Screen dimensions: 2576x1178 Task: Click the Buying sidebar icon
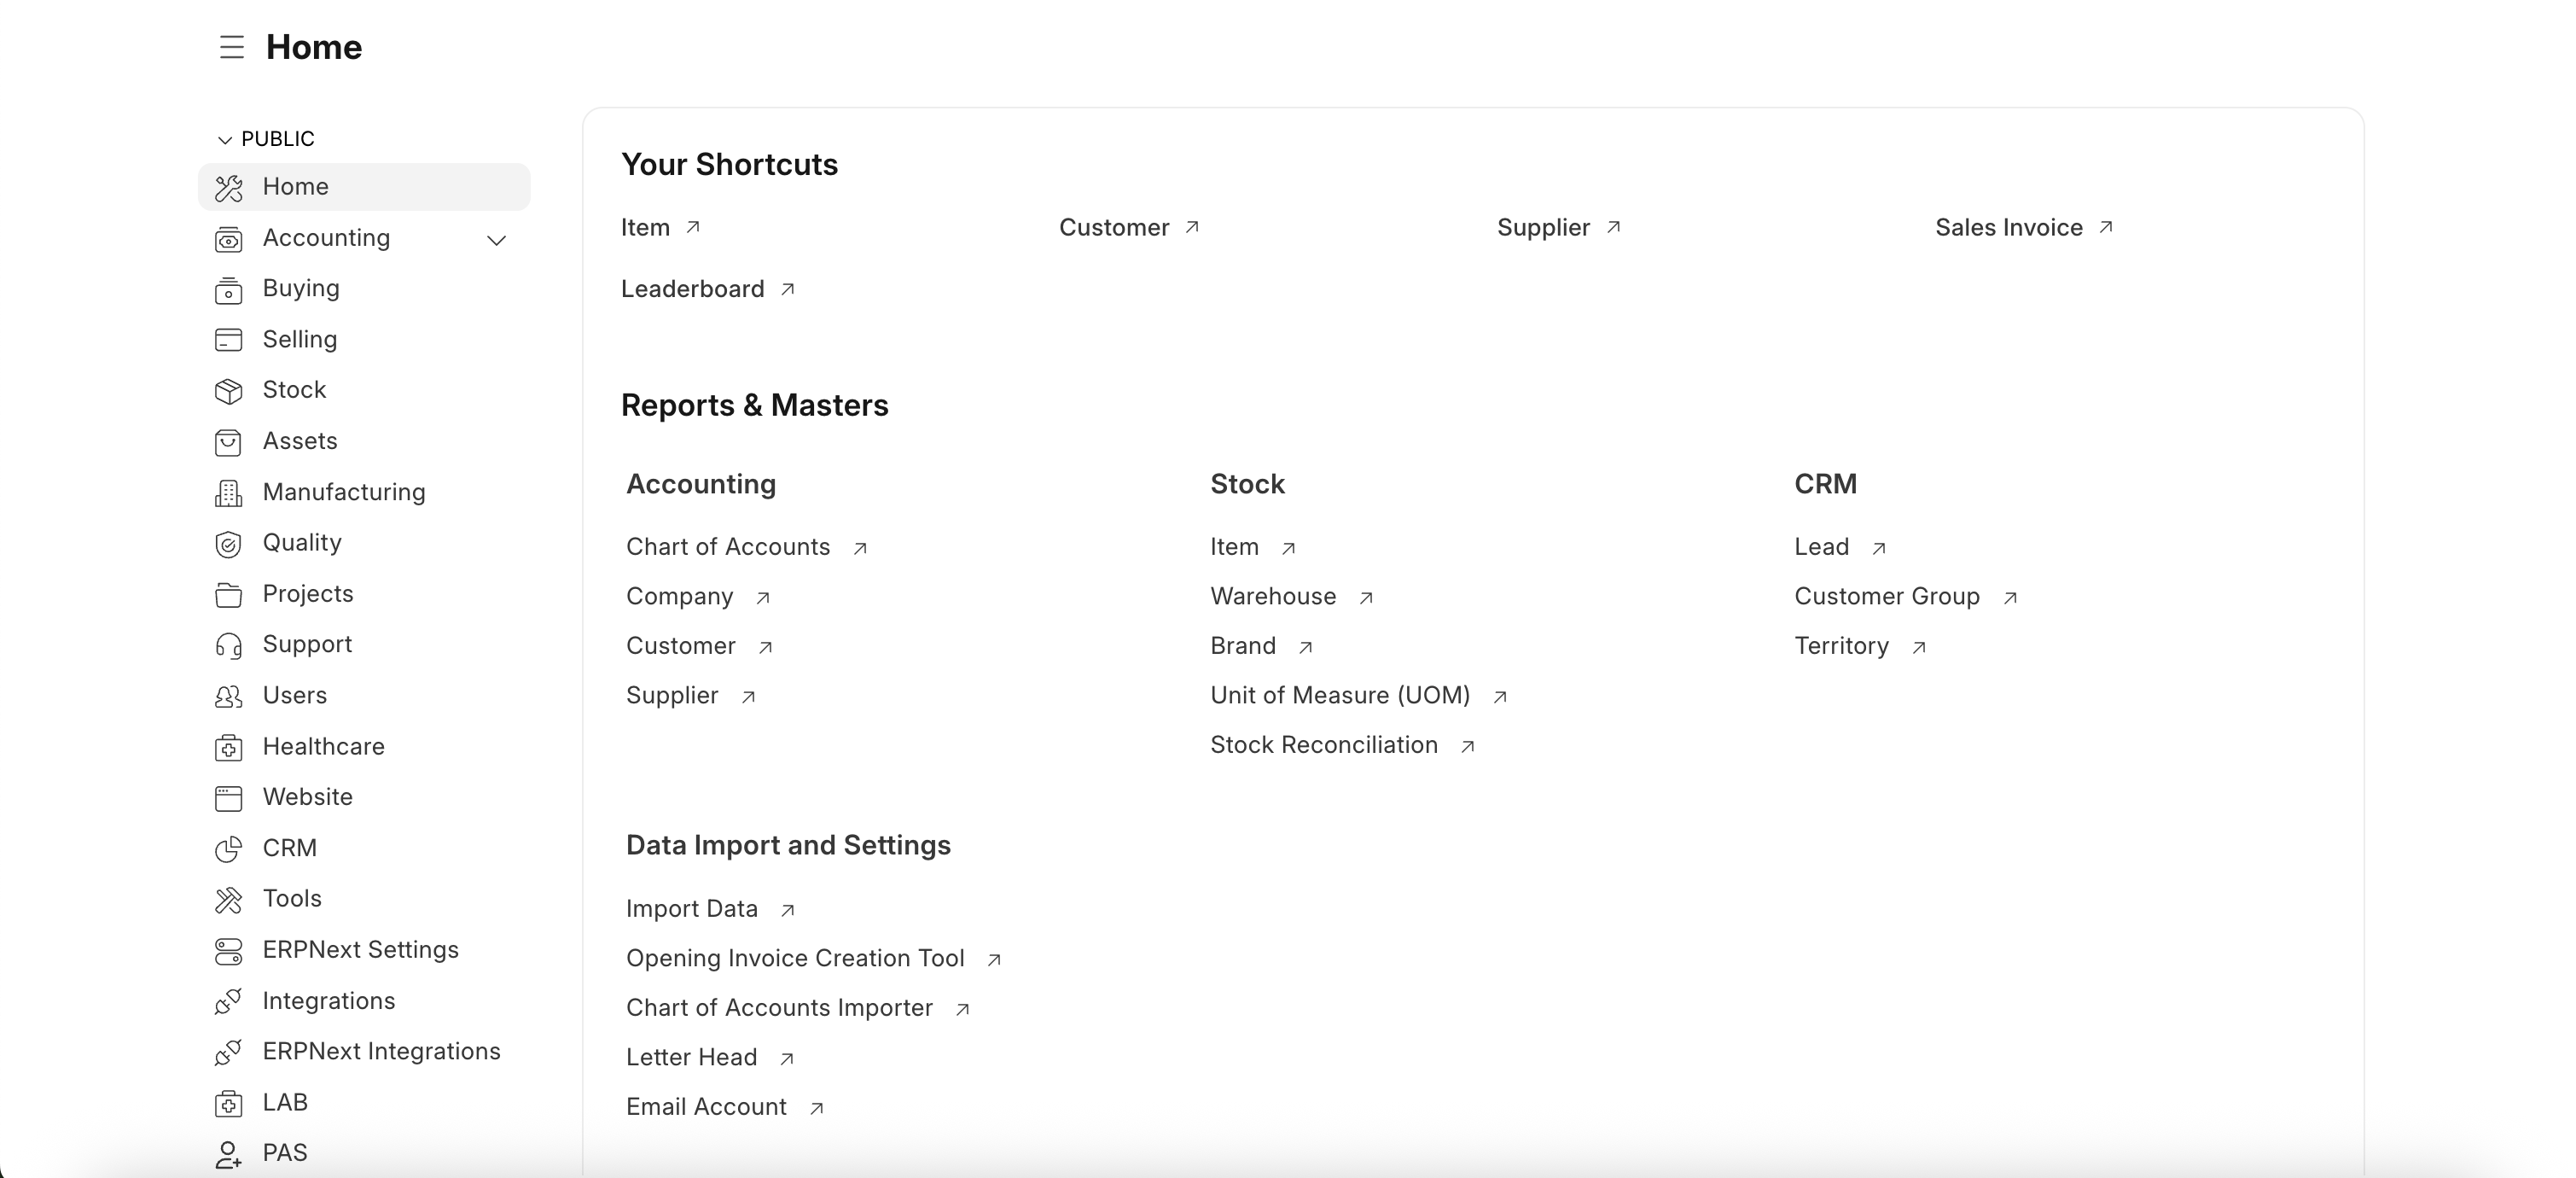[x=229, y=290]
